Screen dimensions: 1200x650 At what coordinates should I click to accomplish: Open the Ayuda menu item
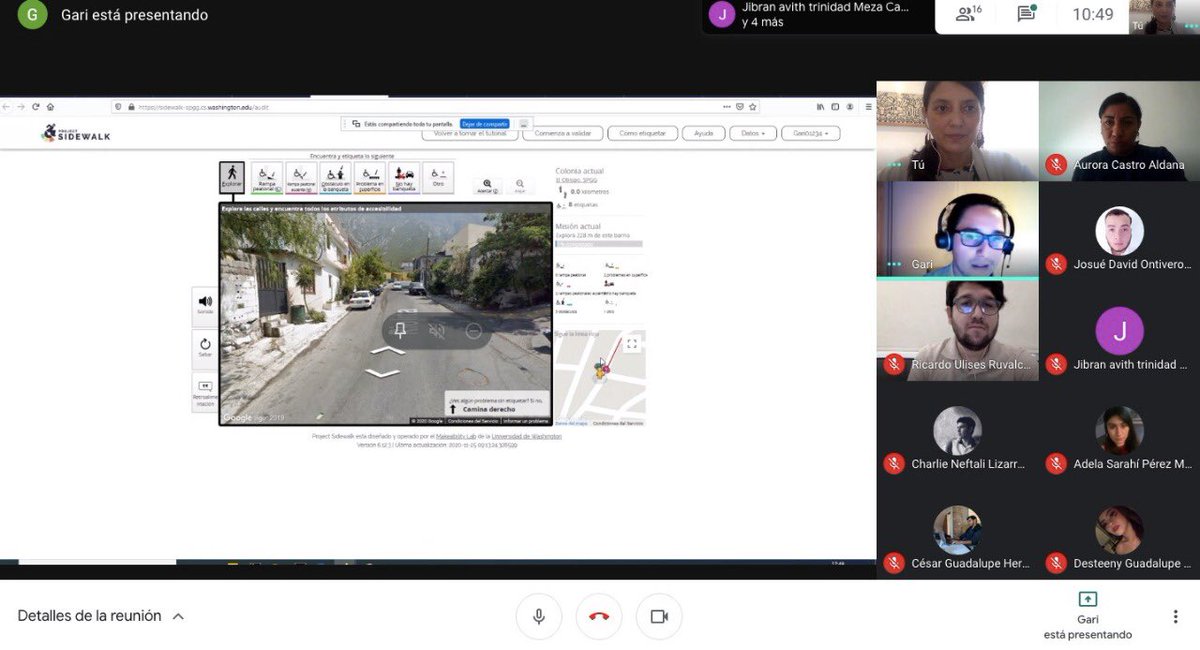[704, 133]
